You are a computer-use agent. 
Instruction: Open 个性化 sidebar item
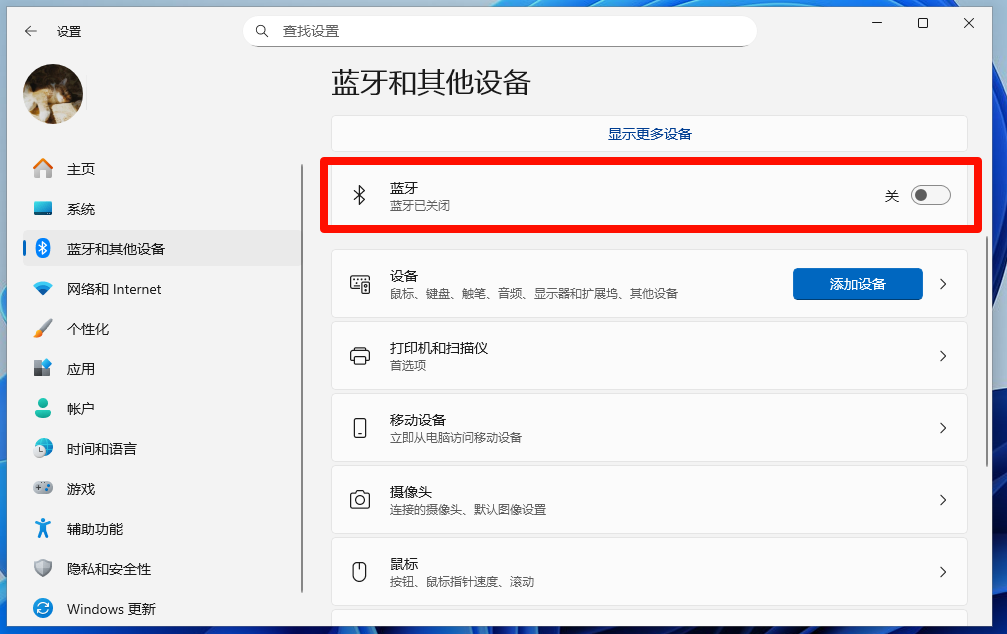[x=162, y=329]
